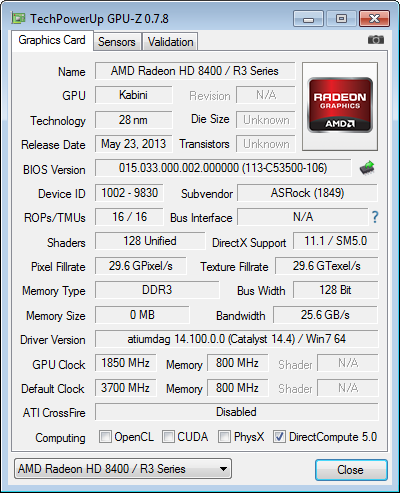Screen dimensions: 400x493
Task: Select the Graphics Card tab
Action: [52, 40]
